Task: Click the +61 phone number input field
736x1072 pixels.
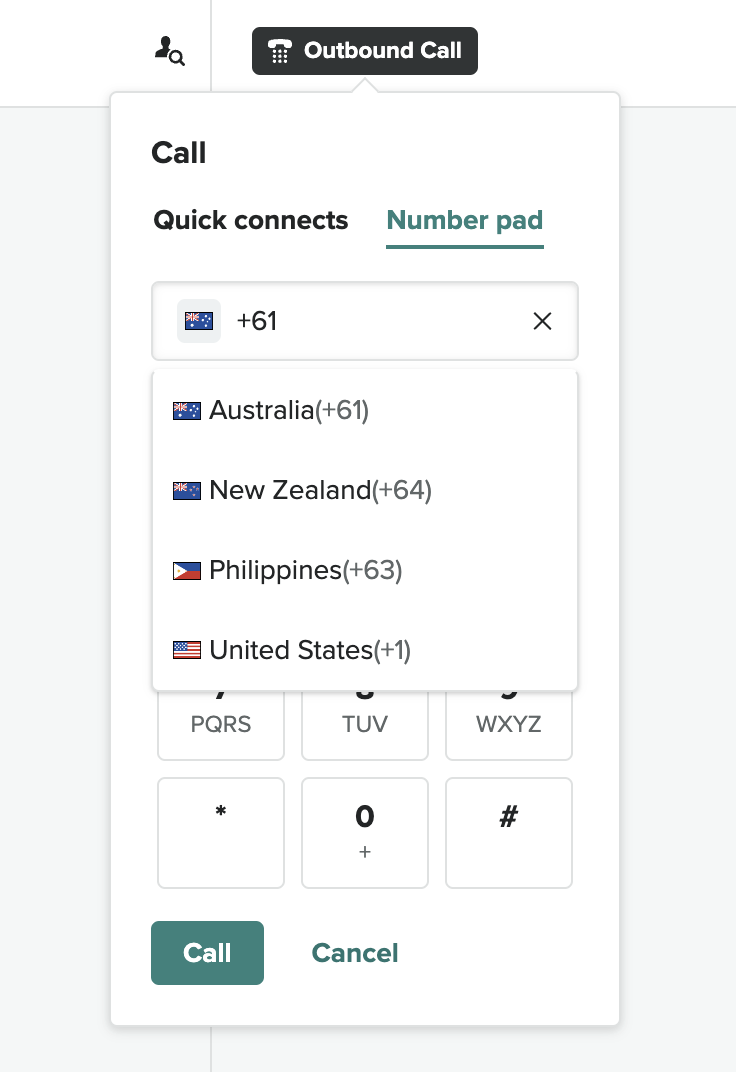Action: tap(380, 321)
